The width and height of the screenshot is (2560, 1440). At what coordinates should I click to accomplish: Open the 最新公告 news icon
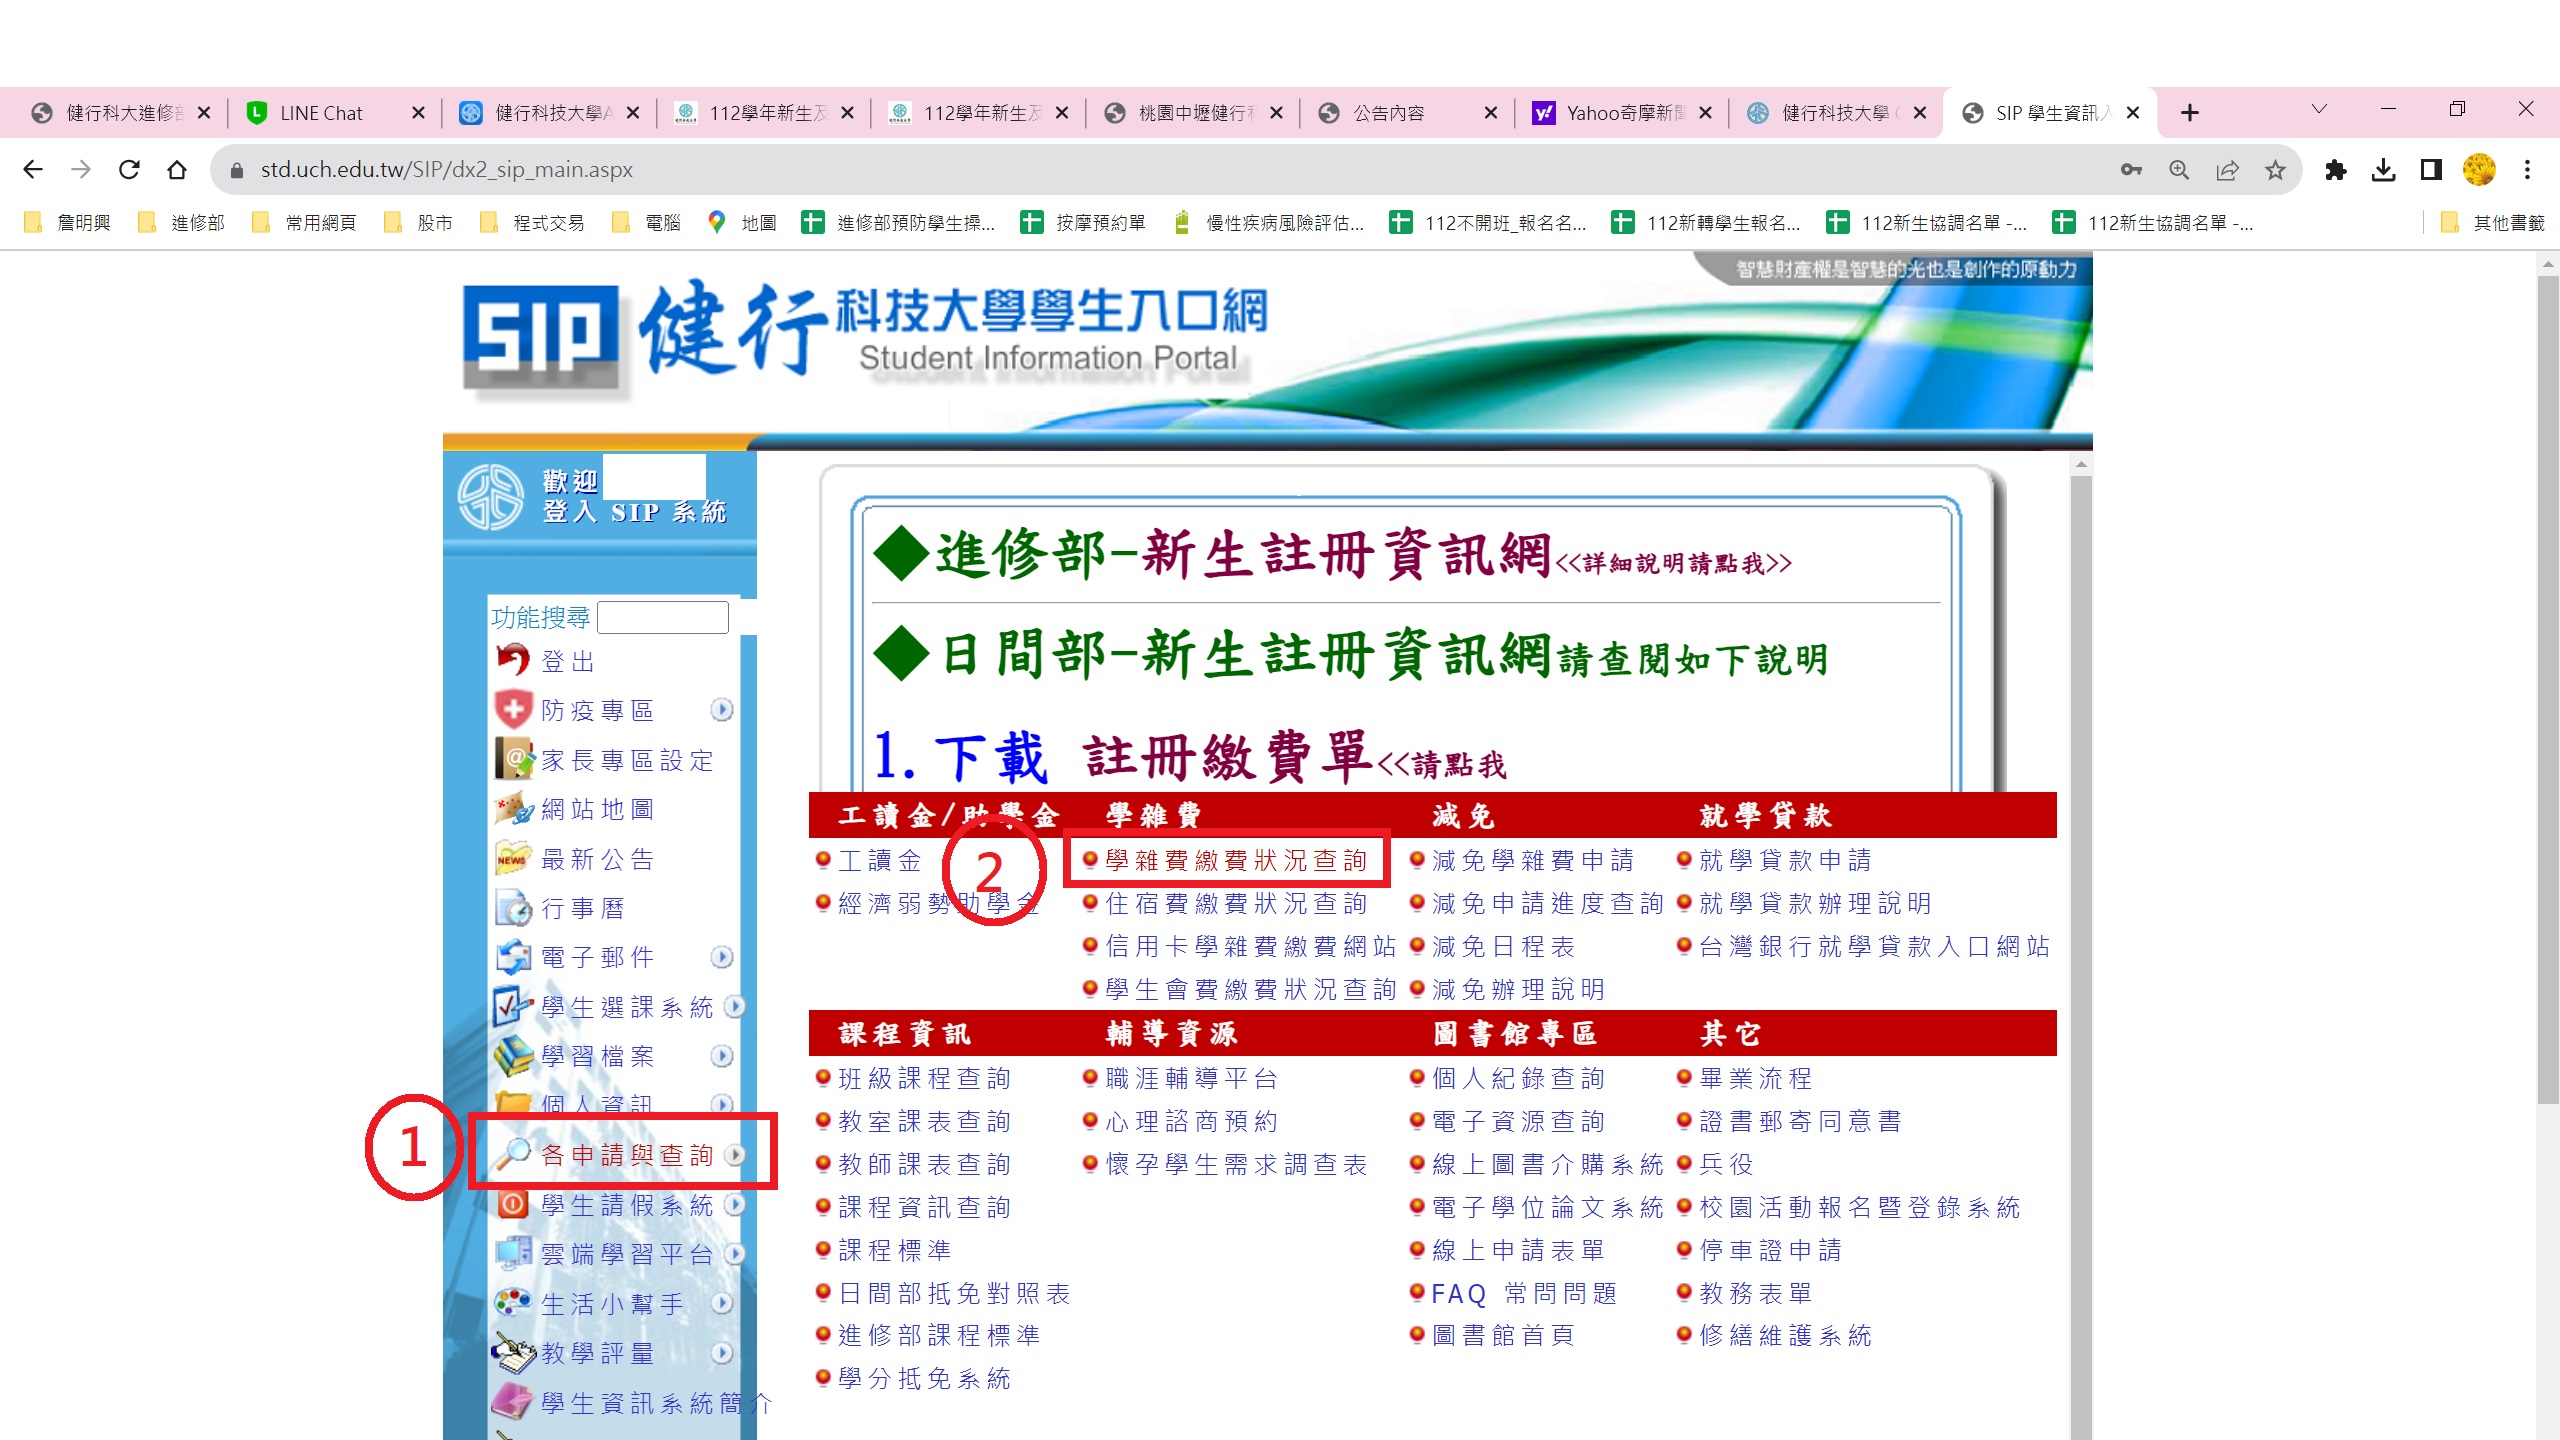514,858
